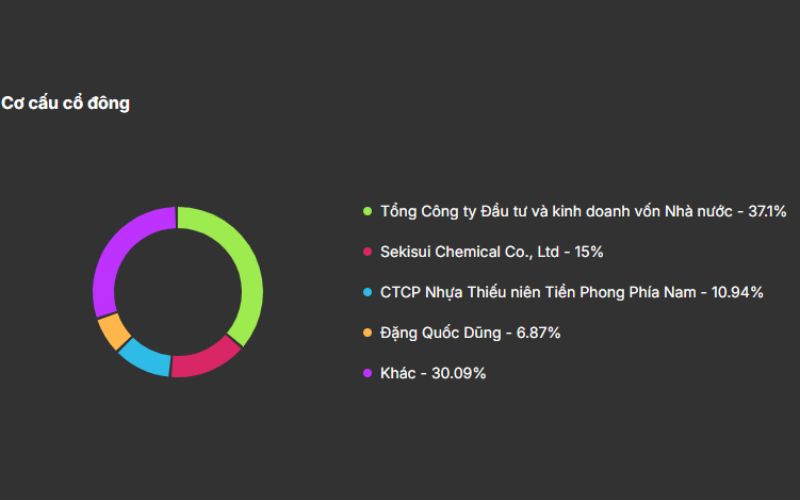This screenshot has width=800, height=500.
Task: Click the Cơ cấu cổ đông heading
Action: click(x=65, y=103)
